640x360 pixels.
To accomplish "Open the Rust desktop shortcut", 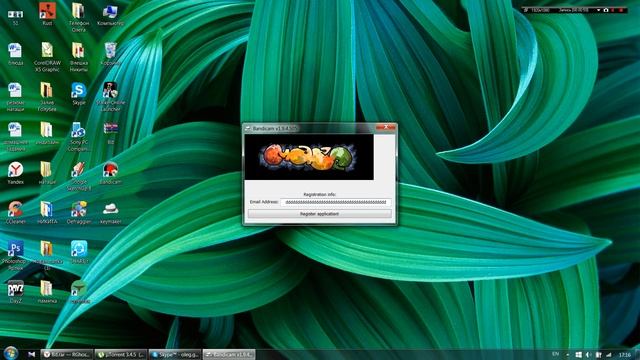I will pos(47,14).
